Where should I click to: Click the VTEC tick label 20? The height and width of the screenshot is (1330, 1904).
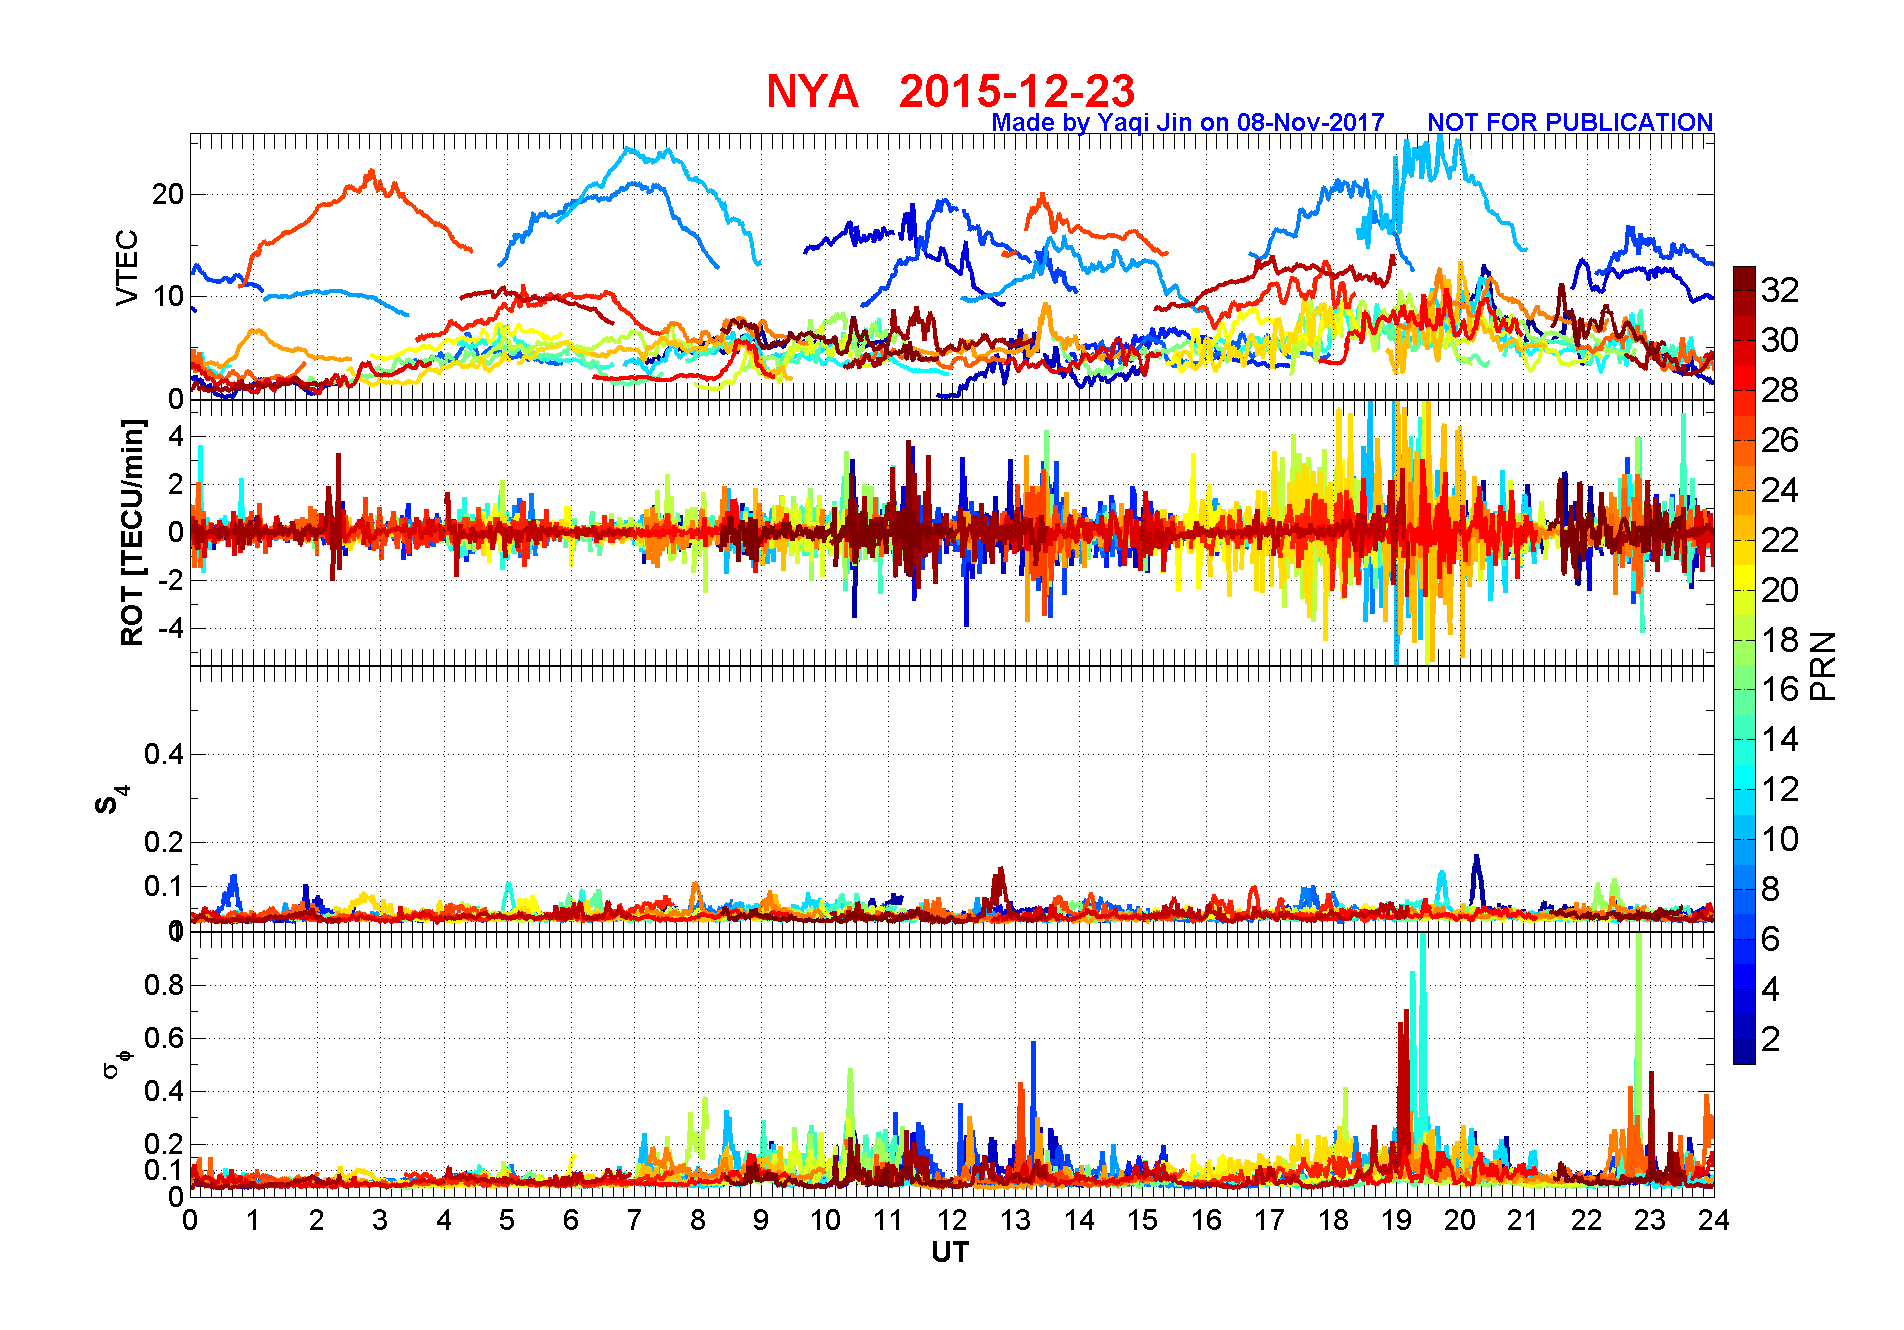tap(168, 194)
